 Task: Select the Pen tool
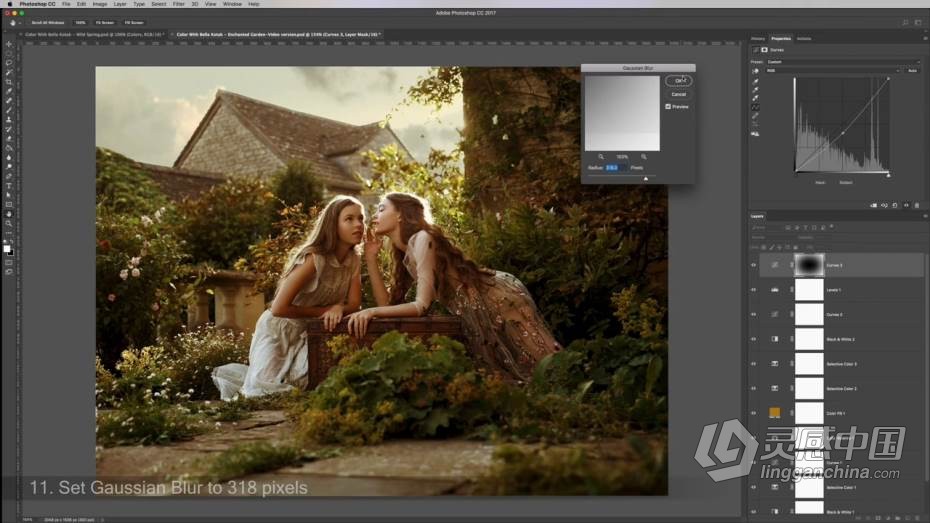coord(8,177)
